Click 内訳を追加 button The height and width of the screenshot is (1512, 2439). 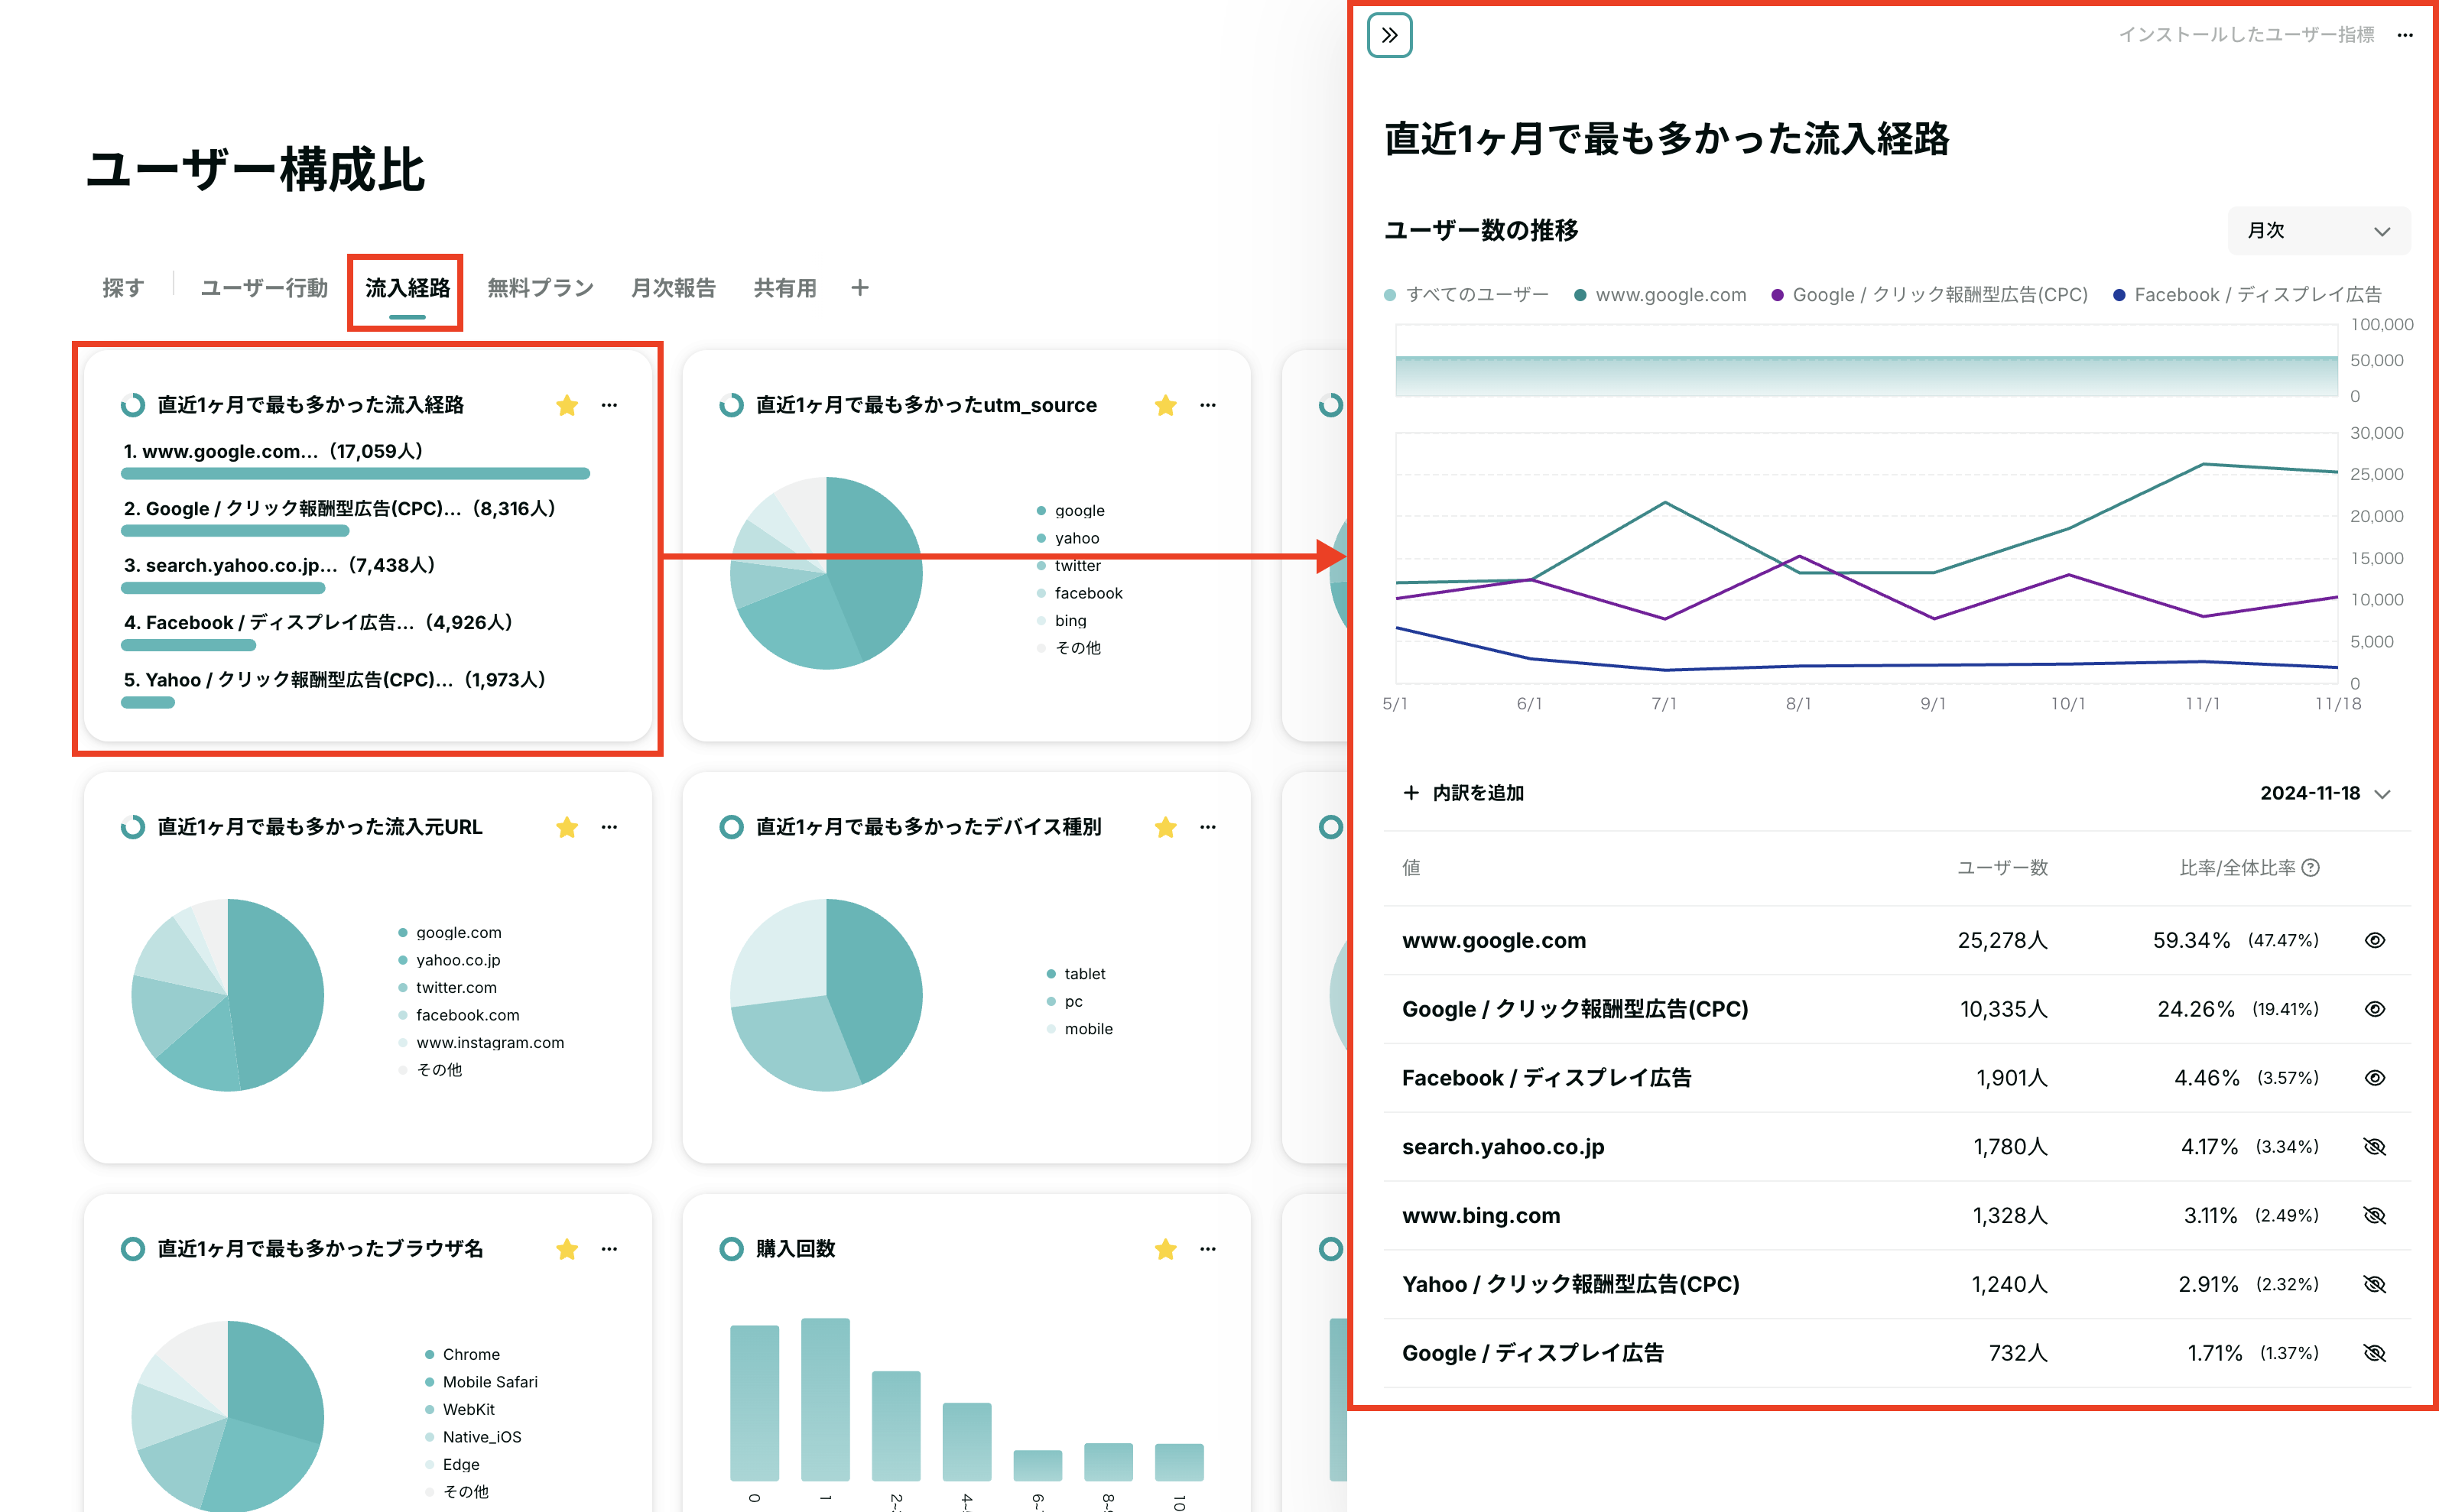[x=1463, y=793]
